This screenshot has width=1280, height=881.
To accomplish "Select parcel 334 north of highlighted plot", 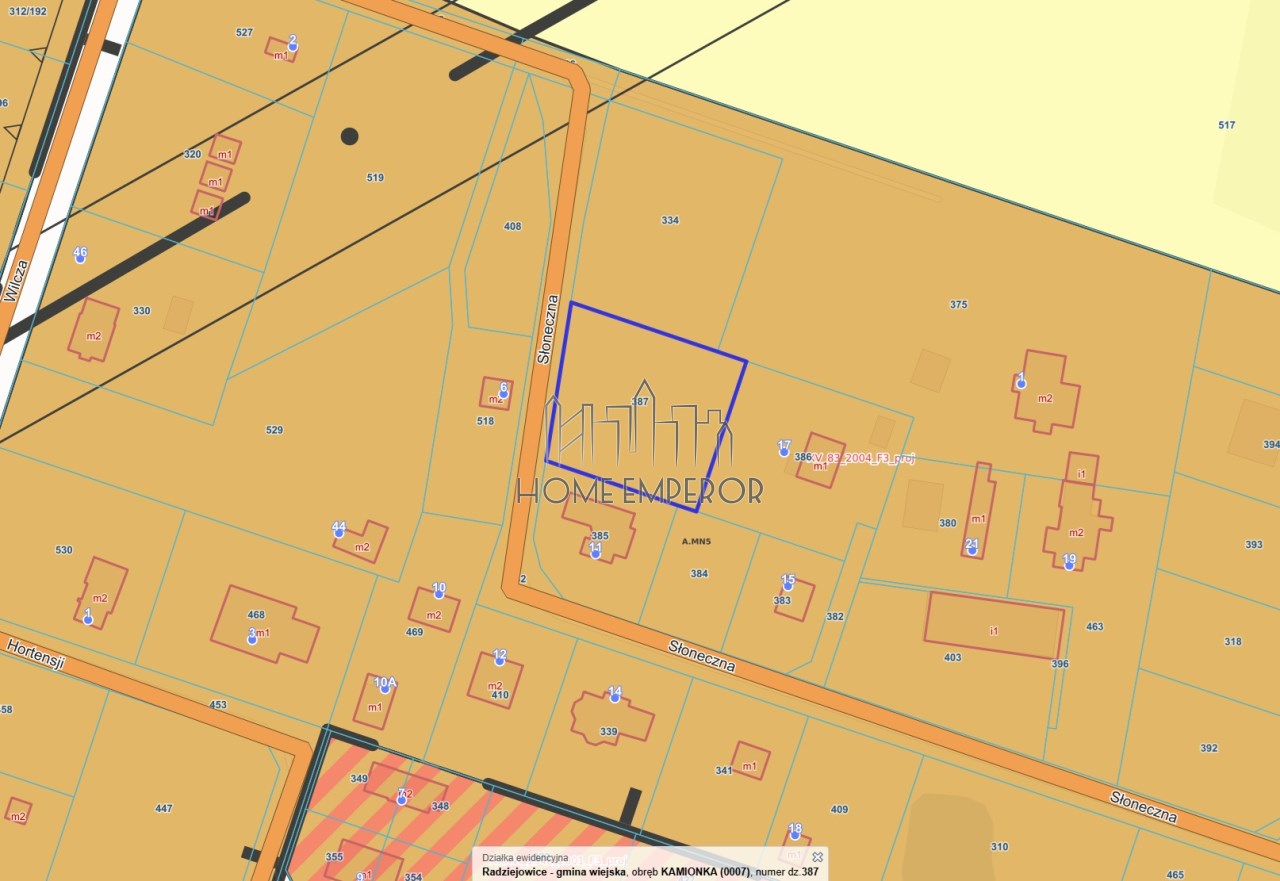I will click(x=670, y=220).
